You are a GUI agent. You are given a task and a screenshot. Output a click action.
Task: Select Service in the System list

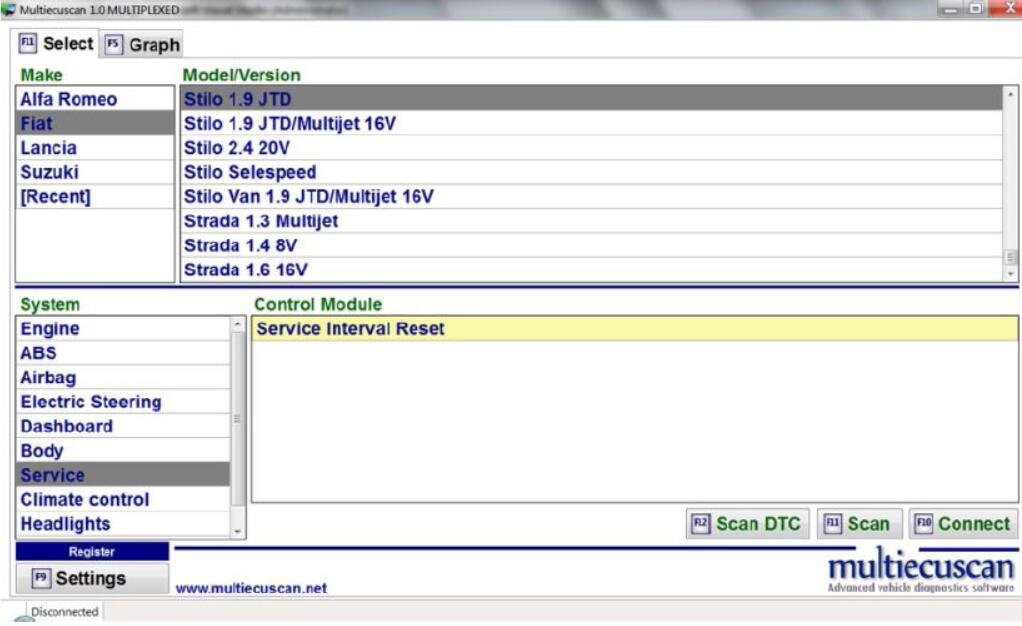pos(123,475)
